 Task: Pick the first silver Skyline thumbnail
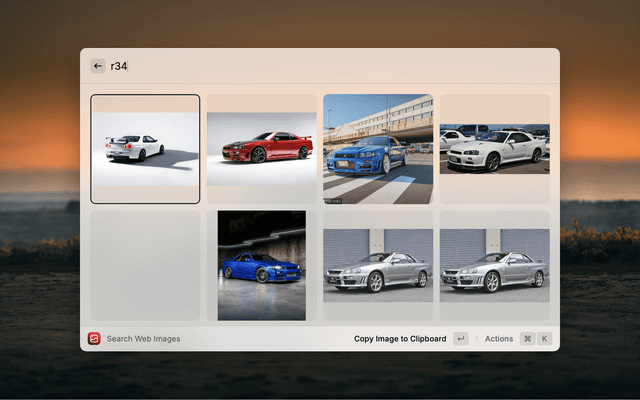click(378, 265)
